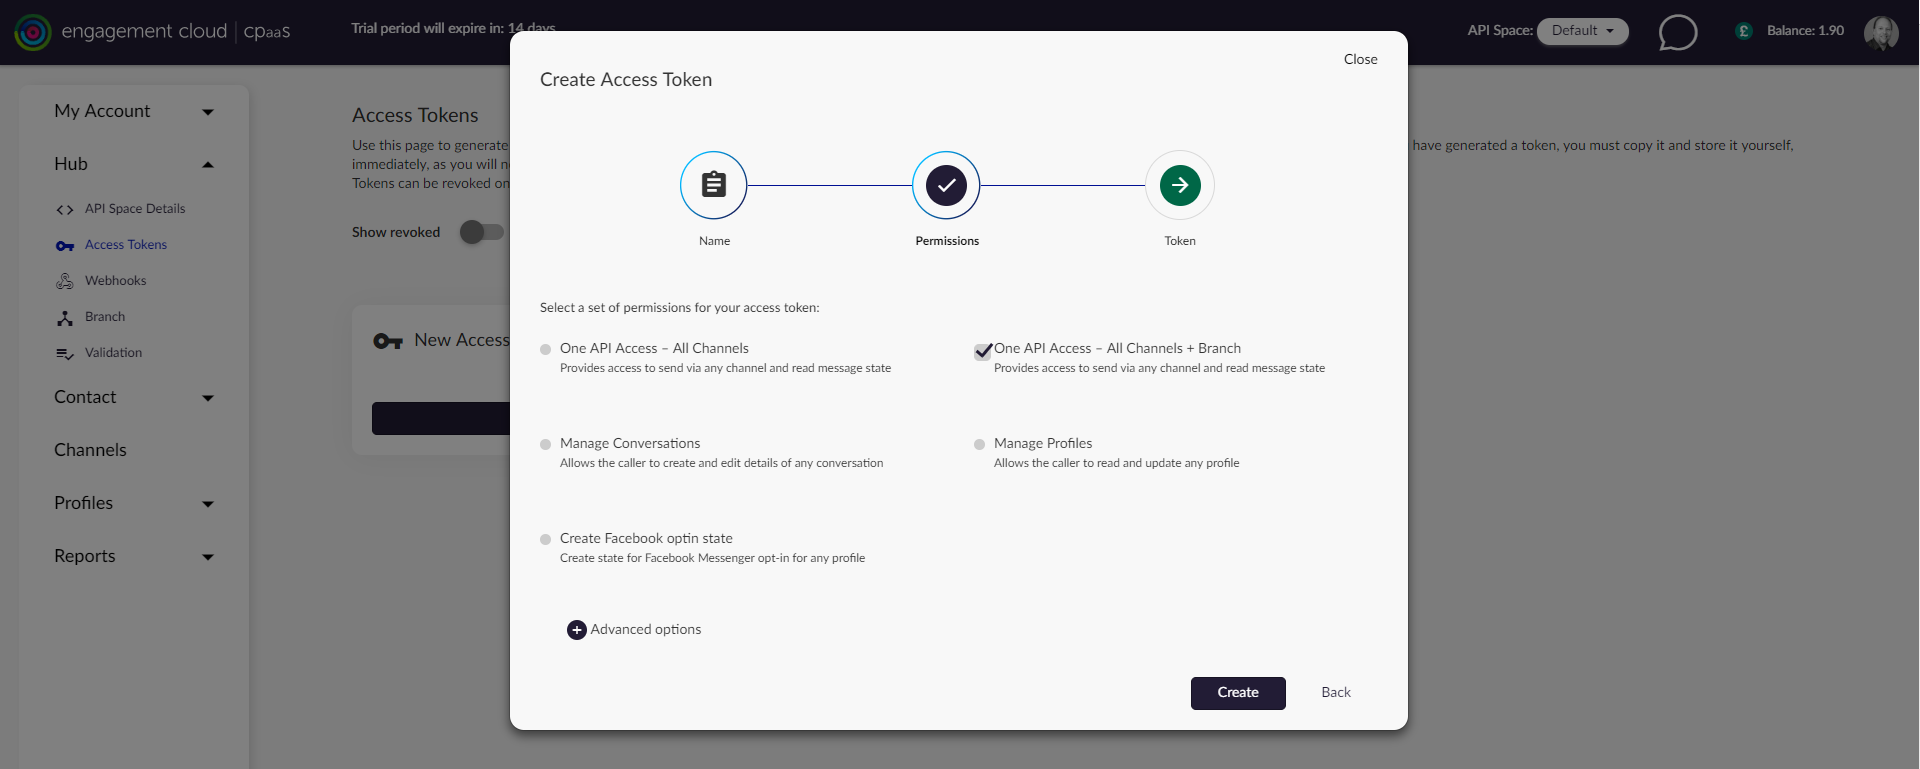Click the Validation icon in sidebar
Viewport: 1920px width, 769px height.
(x=65, y=354)
